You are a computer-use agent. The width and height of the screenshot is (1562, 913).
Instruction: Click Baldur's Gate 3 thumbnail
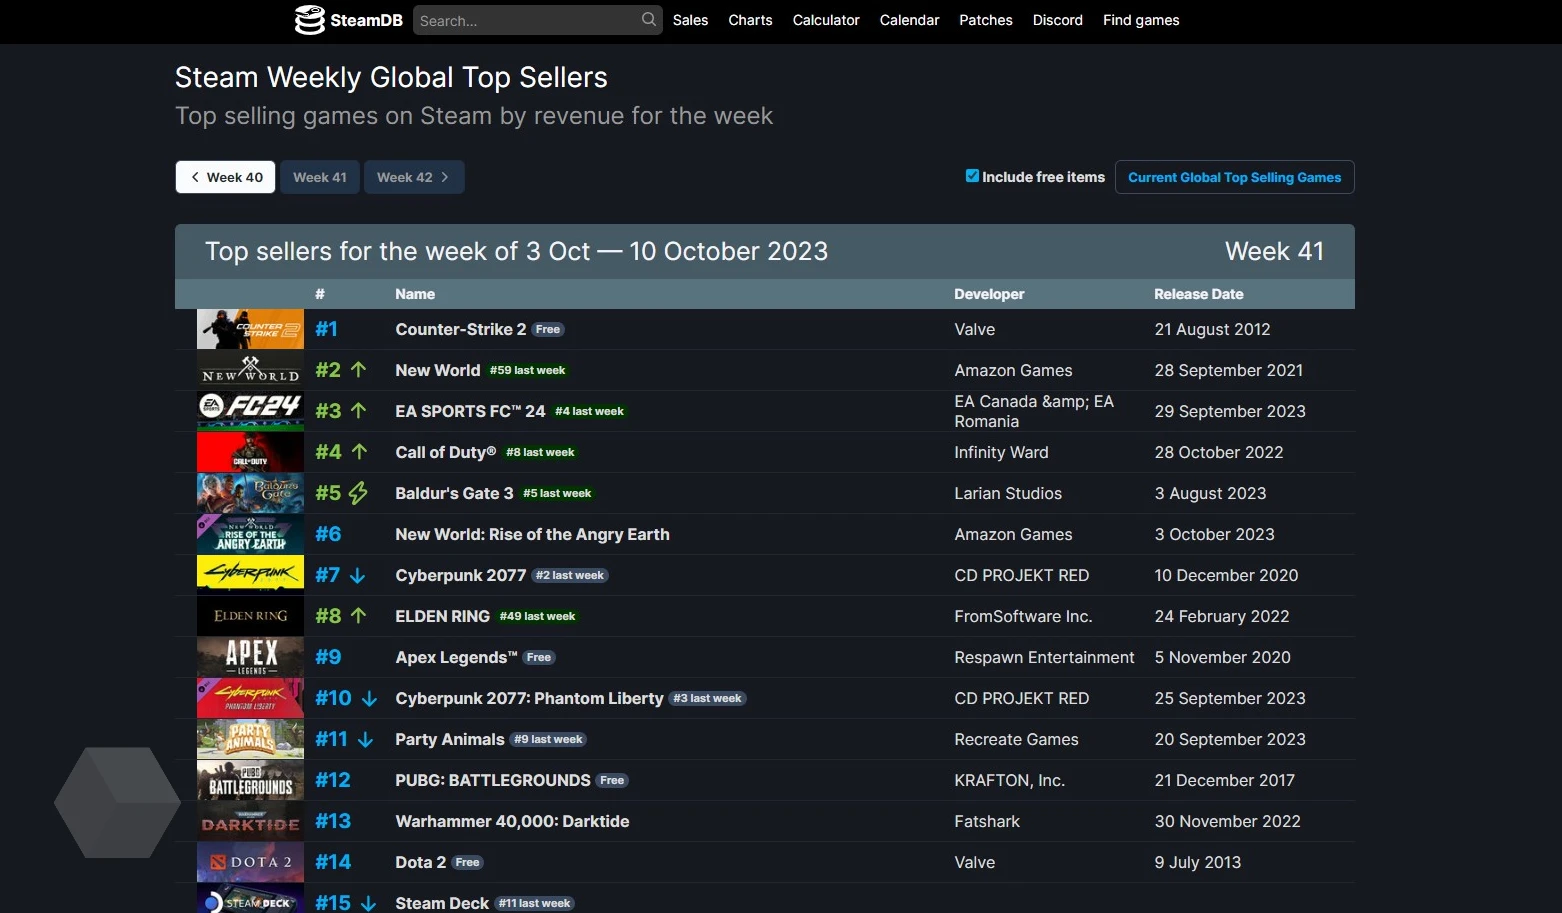[x=250, y=493]
